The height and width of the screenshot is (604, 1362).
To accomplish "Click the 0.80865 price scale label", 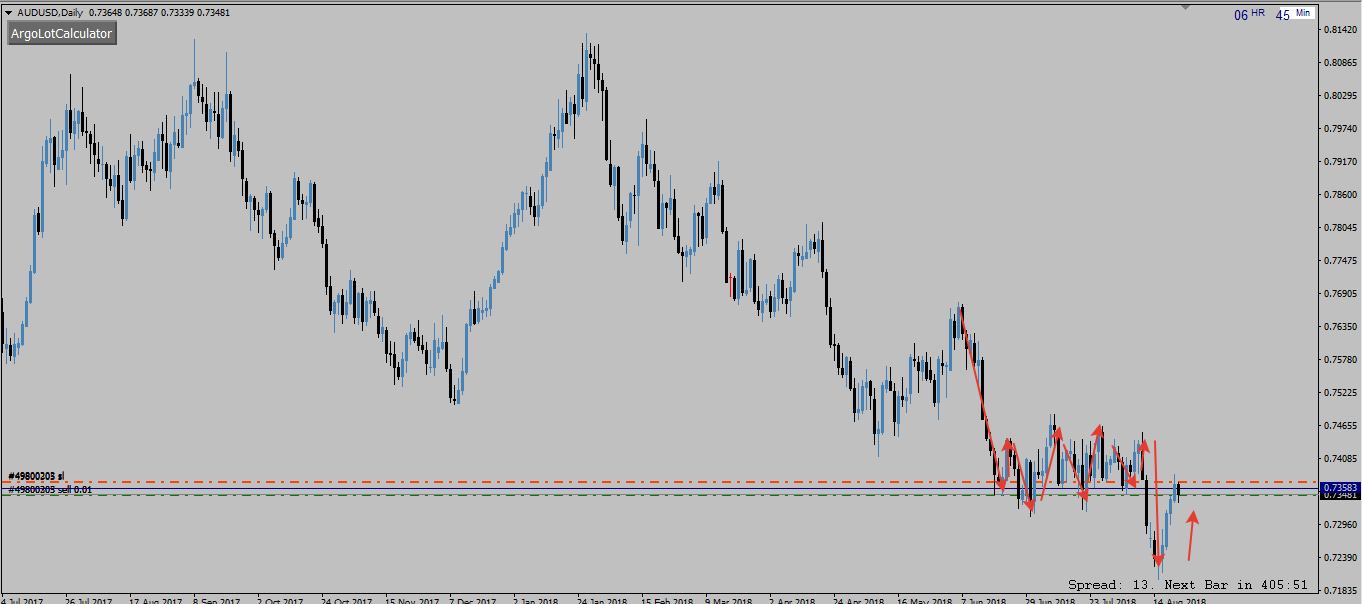I will (x=1340, y=63).
